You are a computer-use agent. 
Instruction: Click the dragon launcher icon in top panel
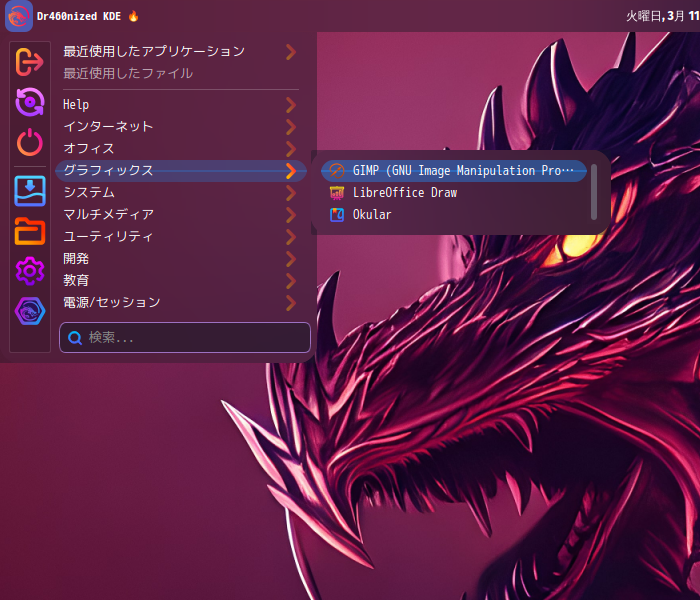(x=19, y=16)
